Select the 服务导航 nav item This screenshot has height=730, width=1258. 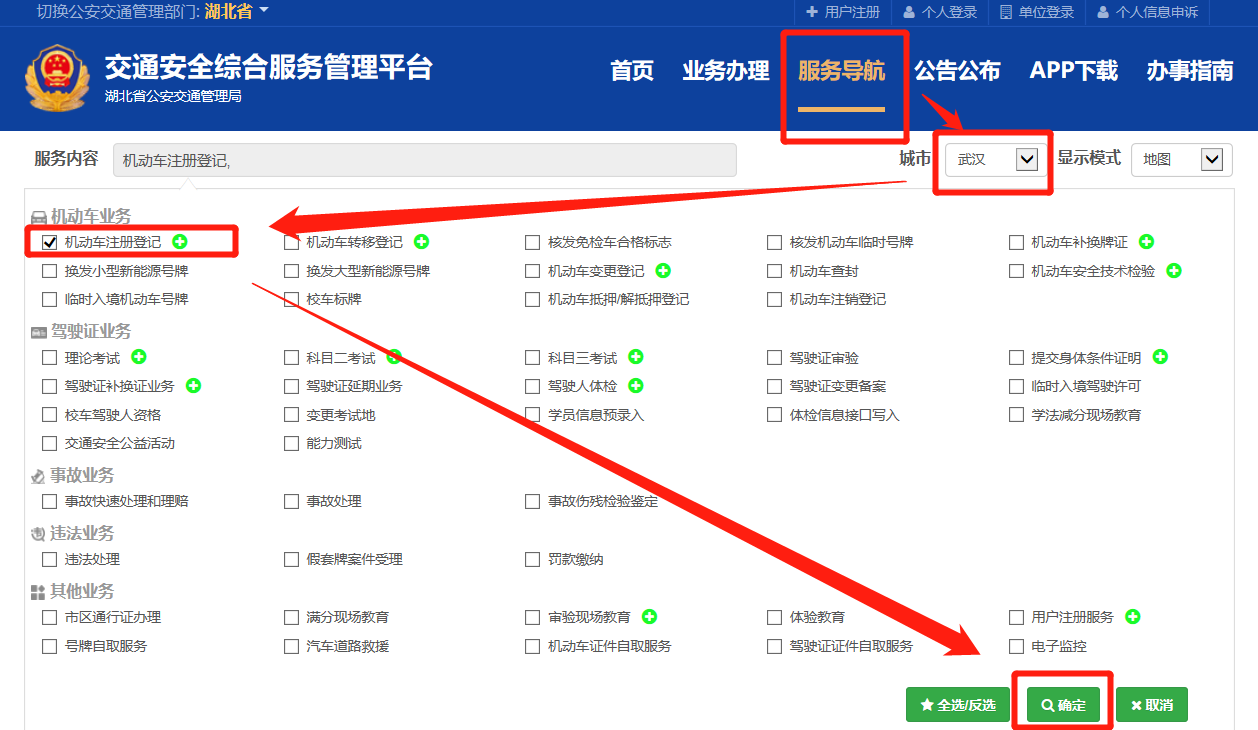coord(842,71)
